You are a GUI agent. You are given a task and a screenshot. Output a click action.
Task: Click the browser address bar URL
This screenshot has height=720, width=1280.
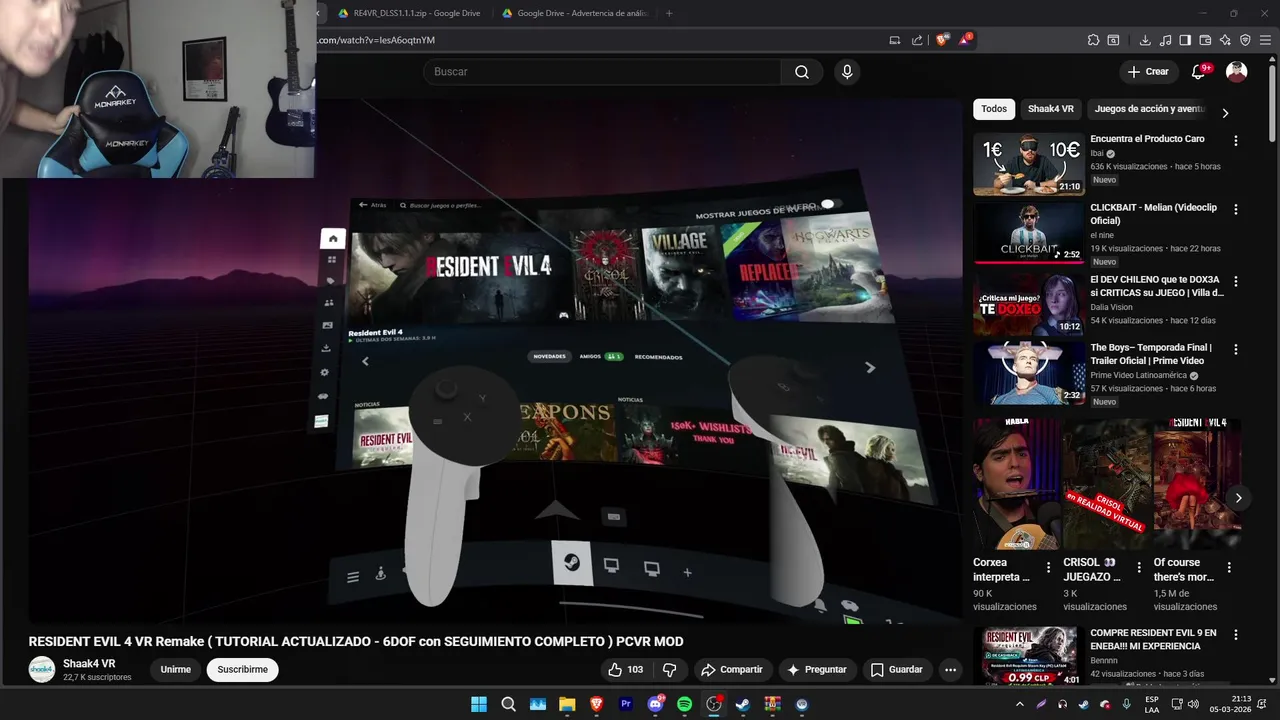tap(377, 40)
